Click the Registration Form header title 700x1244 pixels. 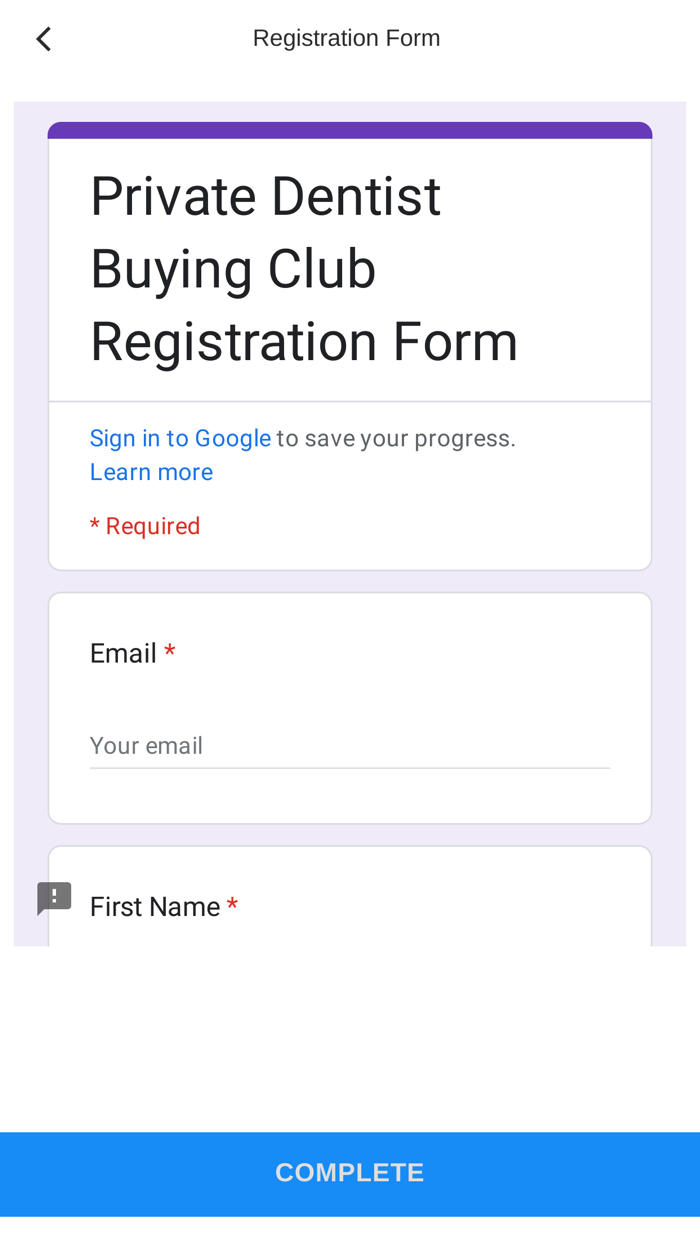pos(346,38)
